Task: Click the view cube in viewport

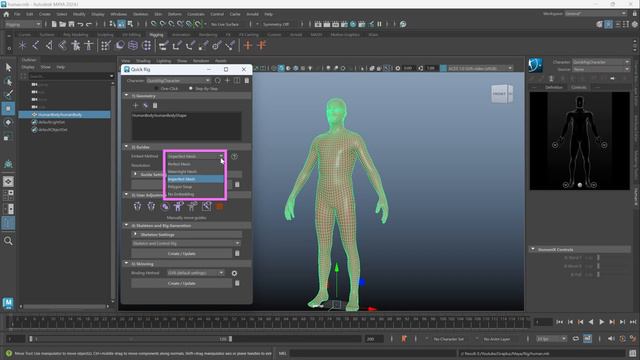Action: click(502, 94)
